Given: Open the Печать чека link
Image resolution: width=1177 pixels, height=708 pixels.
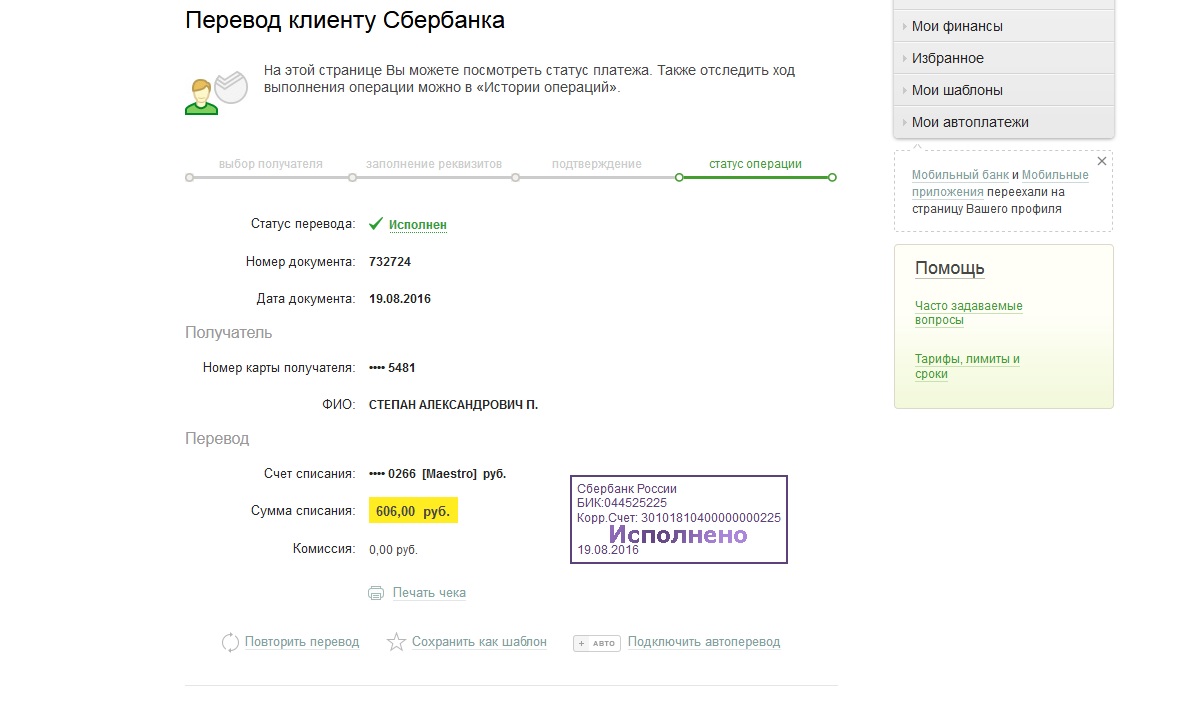Looking at the screenshot, I should (x=429, y=593).
